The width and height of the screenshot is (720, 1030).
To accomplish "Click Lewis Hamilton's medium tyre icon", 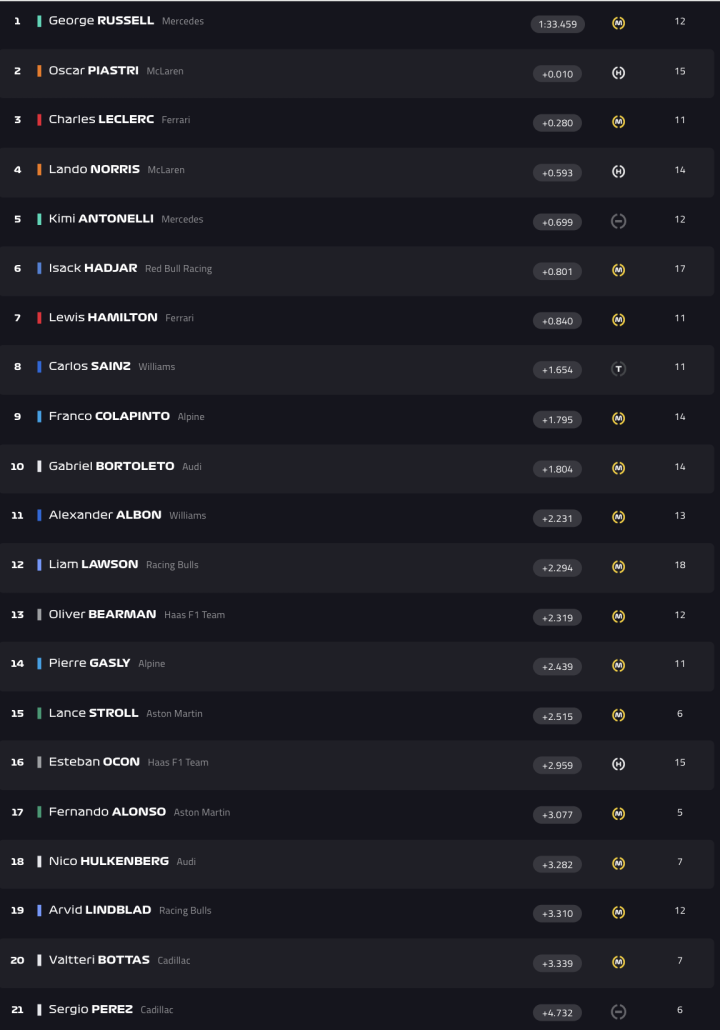I will (x=618, y=320).
